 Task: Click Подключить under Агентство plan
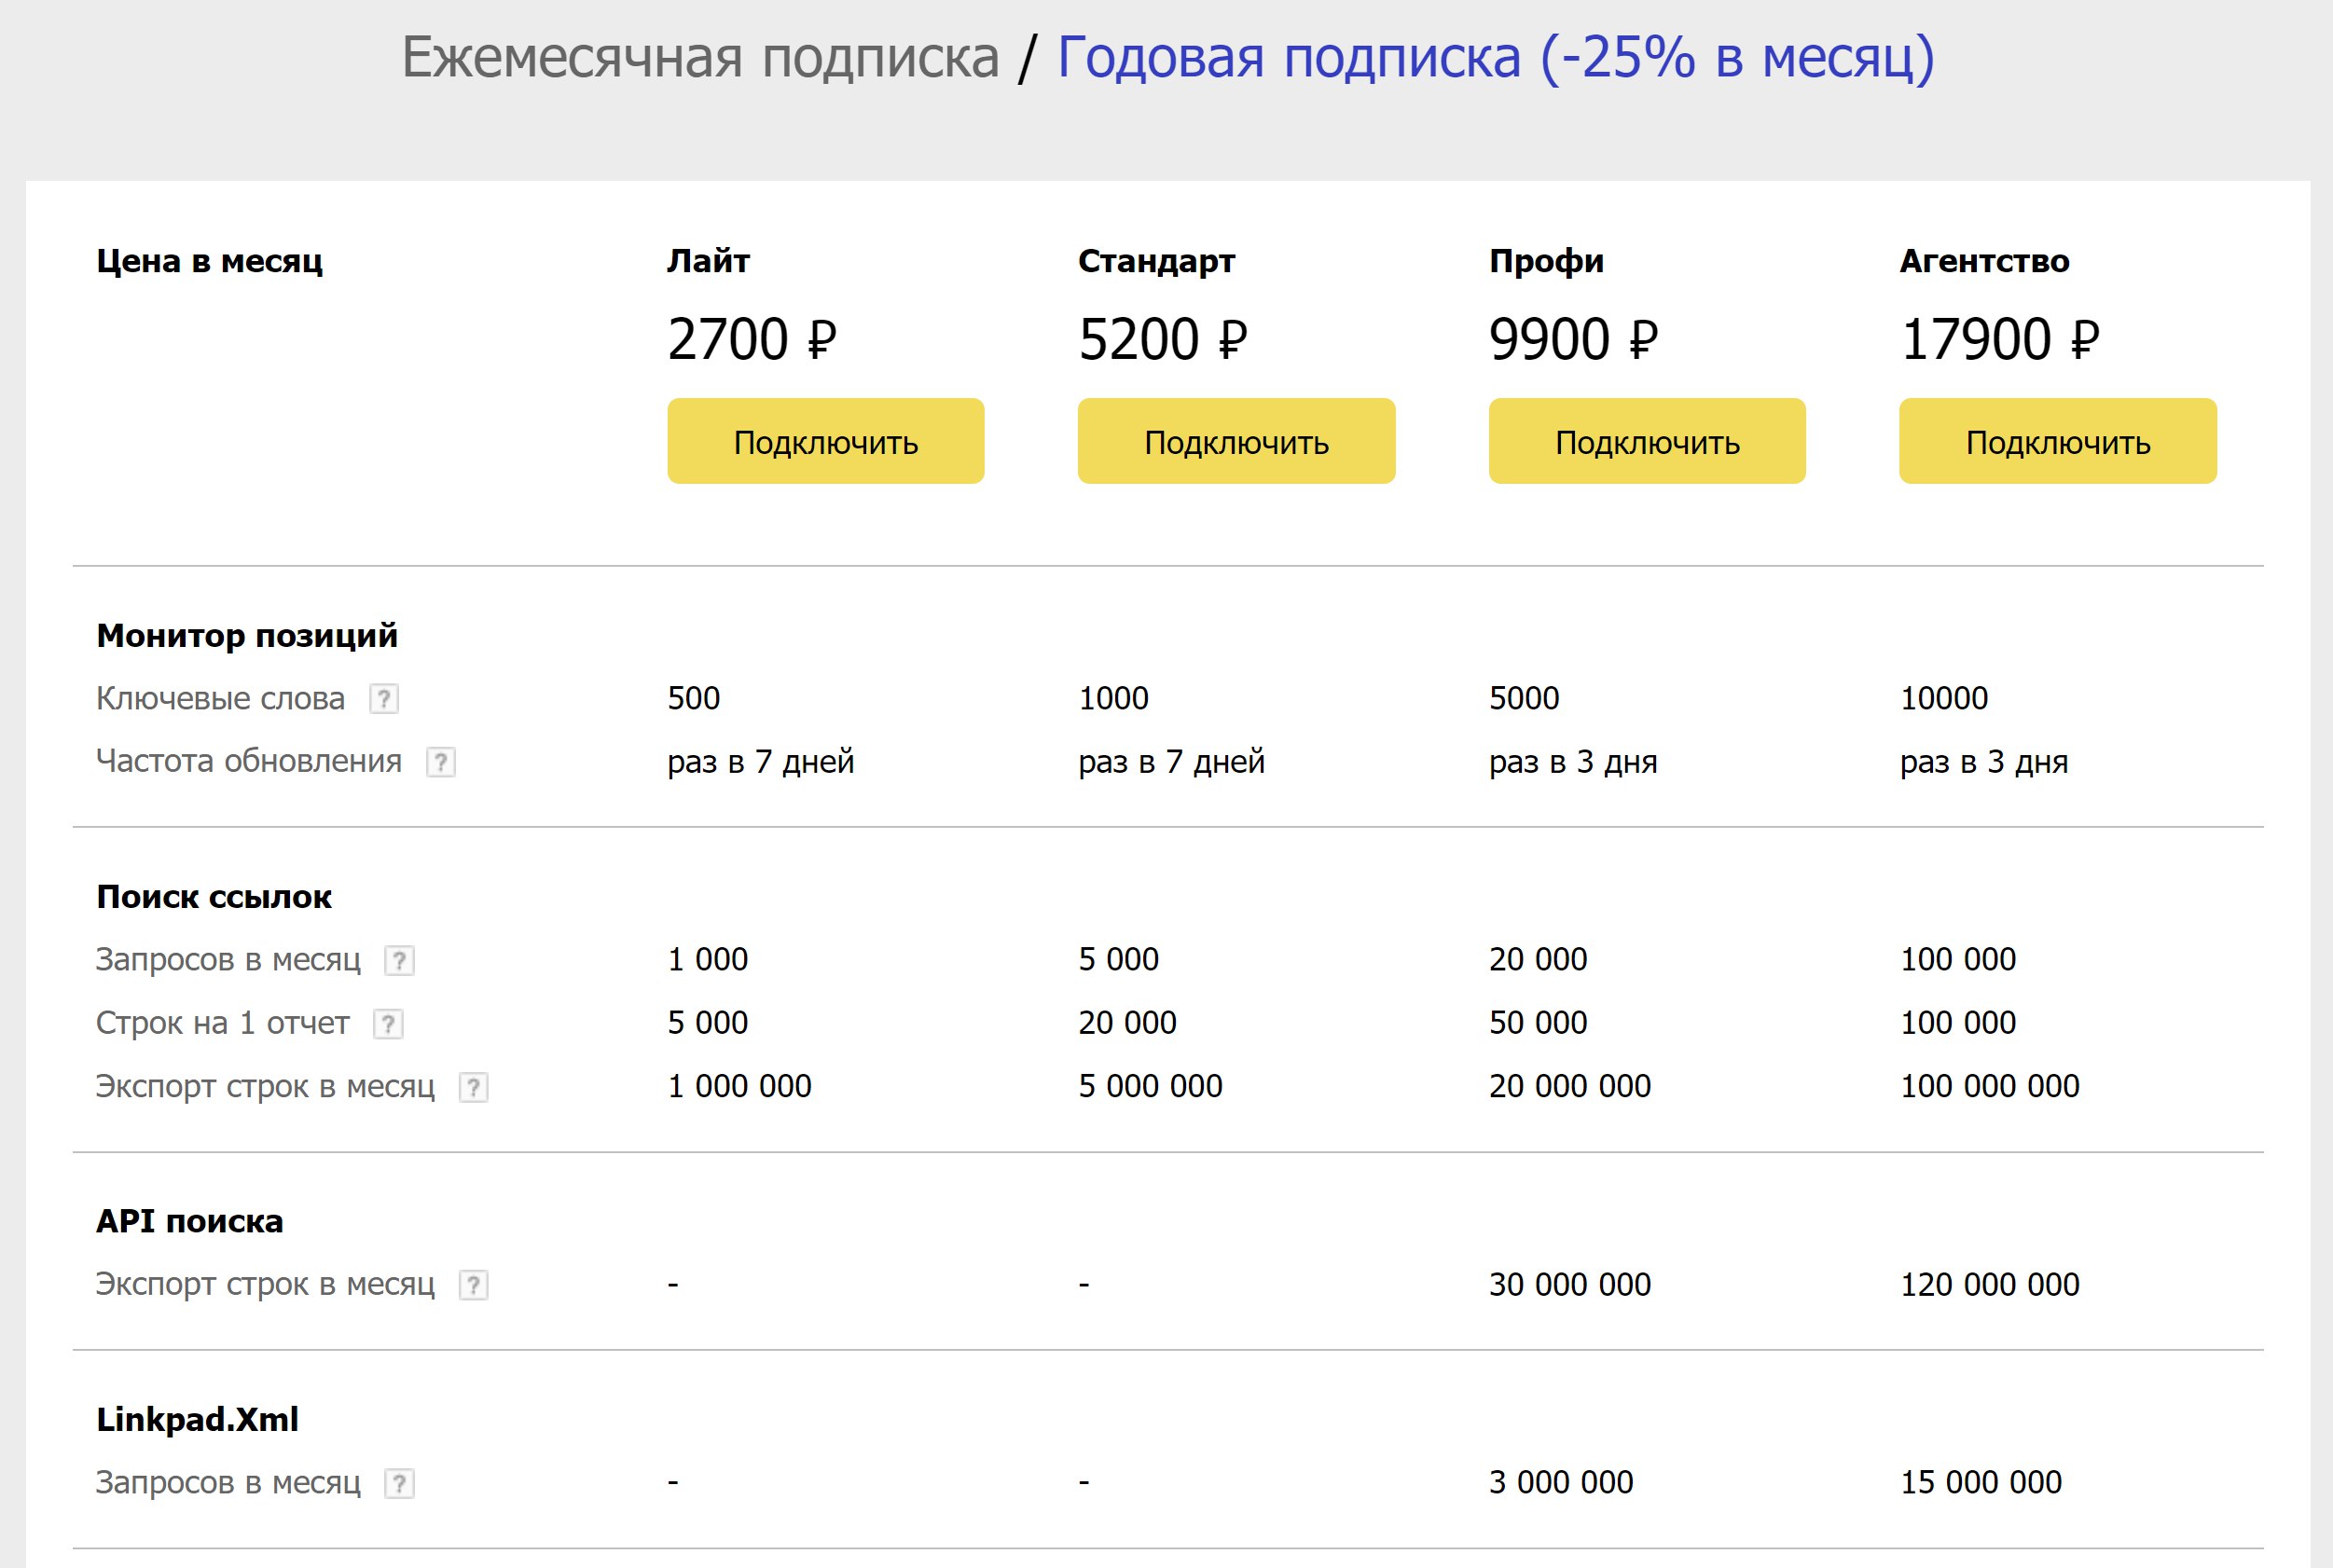tap(2057, 441)
